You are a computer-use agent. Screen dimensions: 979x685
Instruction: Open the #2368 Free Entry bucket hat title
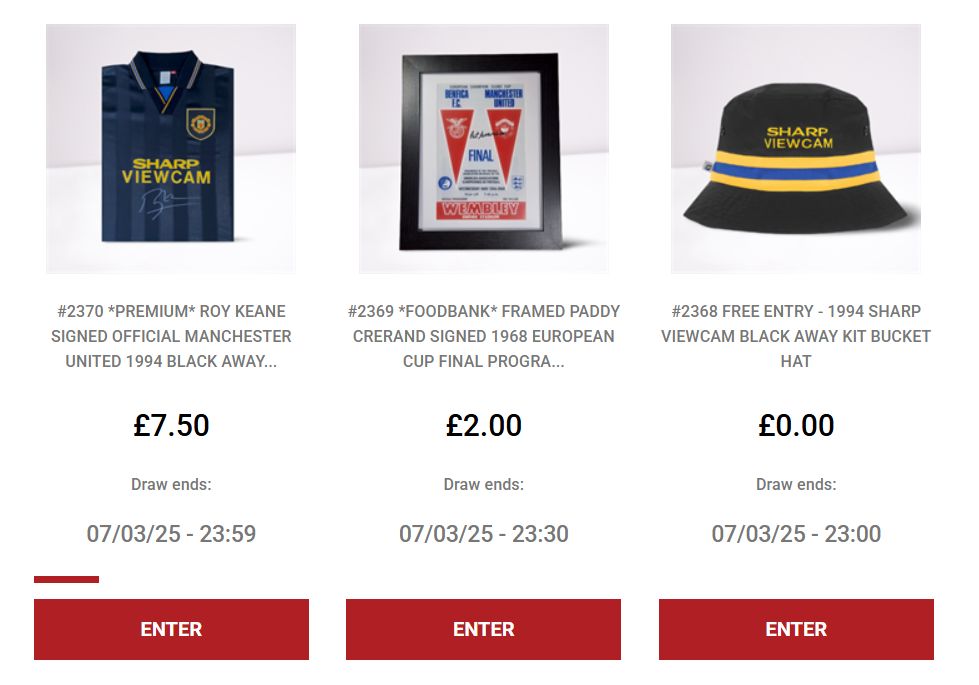coord(795,336)
